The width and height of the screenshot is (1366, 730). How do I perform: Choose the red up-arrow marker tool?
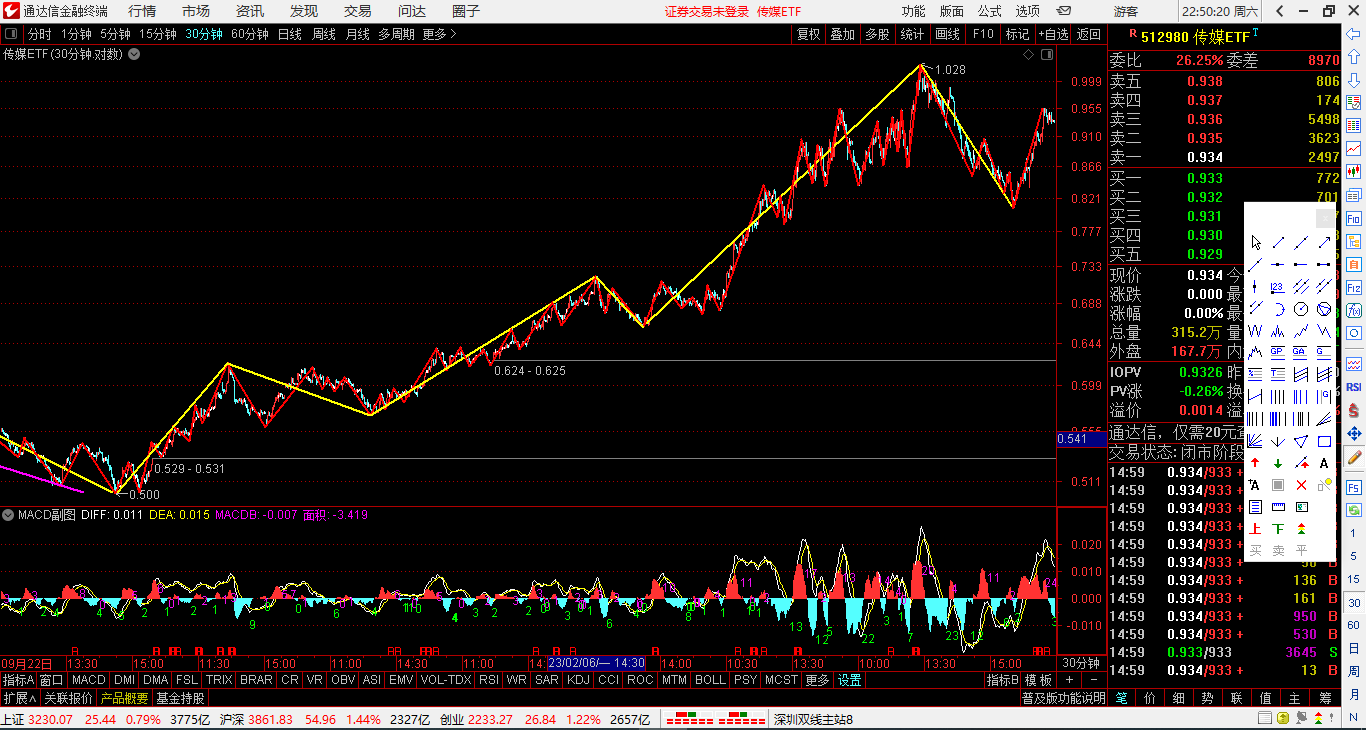(1255, 463)
